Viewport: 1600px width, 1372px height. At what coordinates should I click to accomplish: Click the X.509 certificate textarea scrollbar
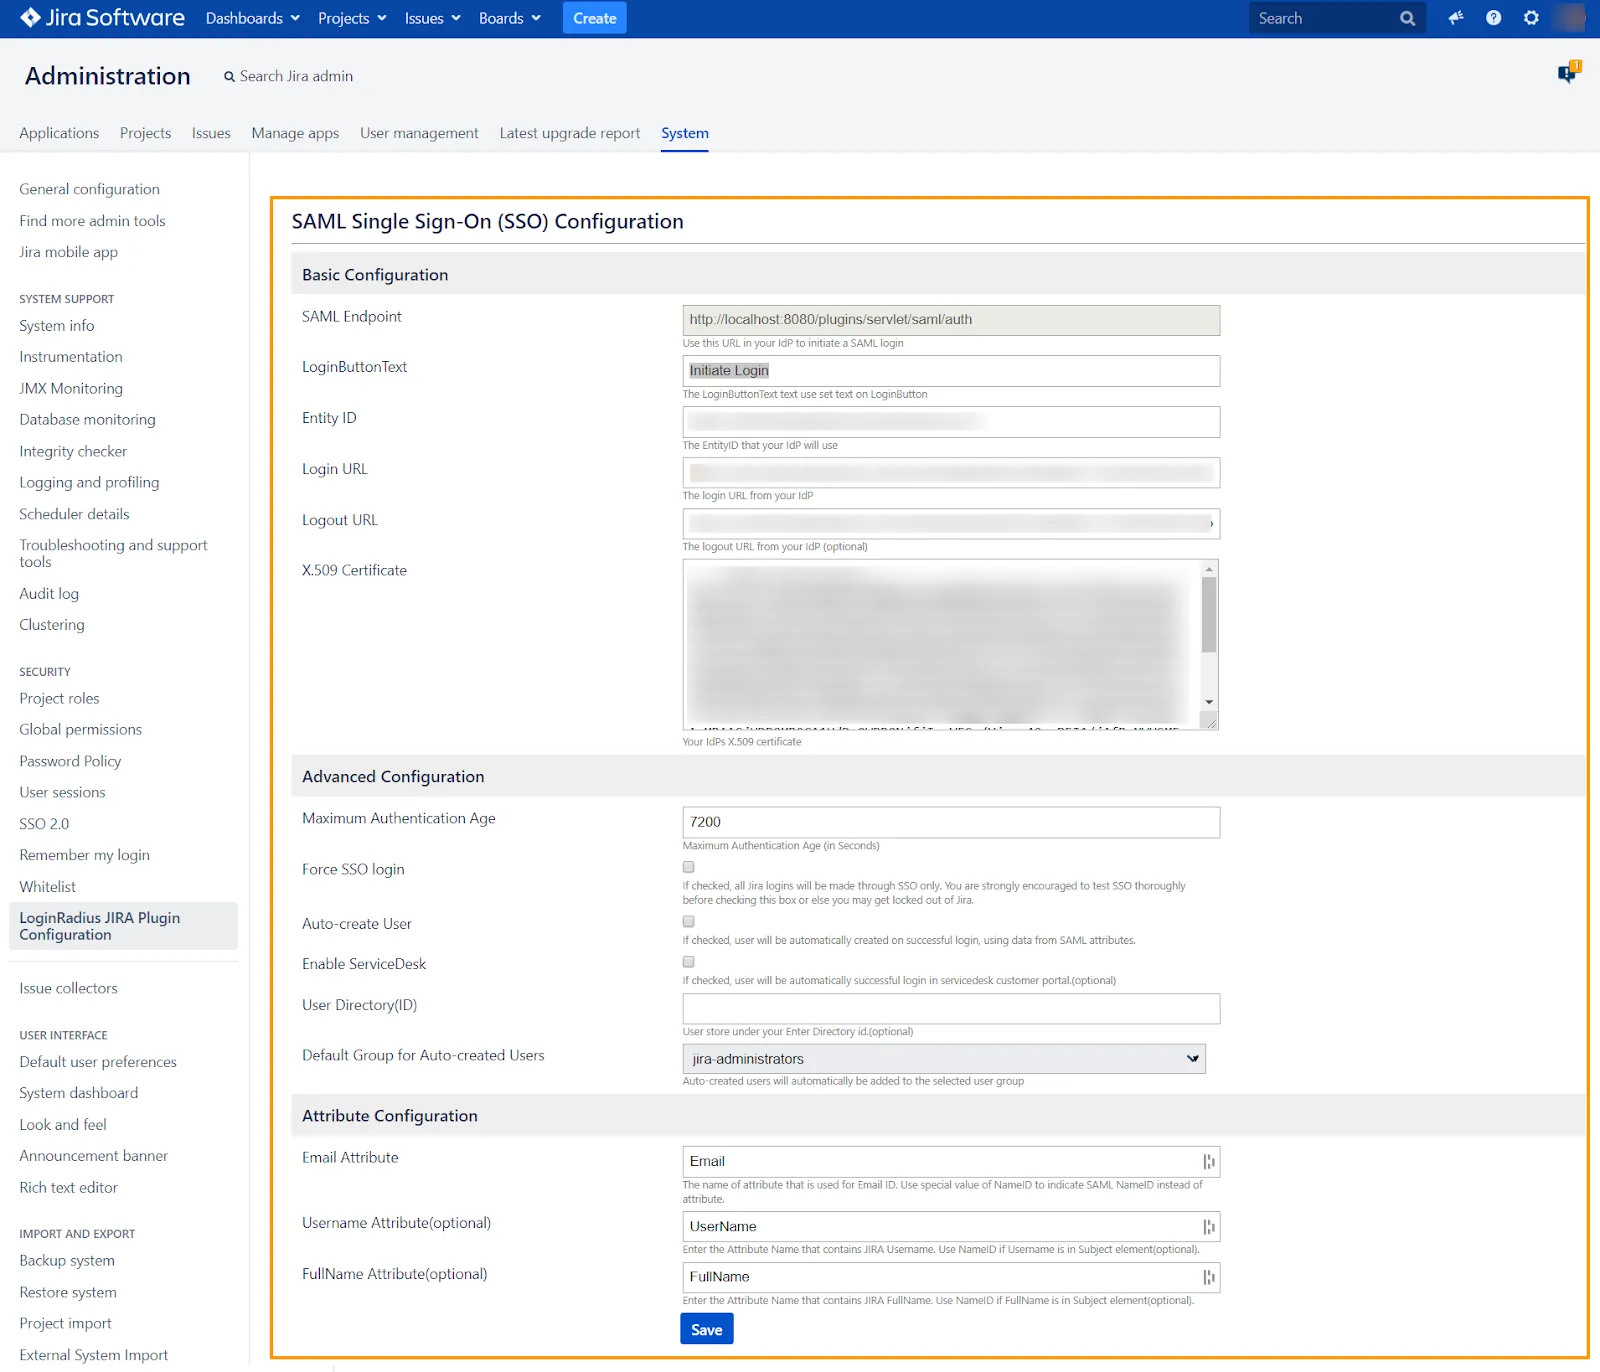(1209, 615)
